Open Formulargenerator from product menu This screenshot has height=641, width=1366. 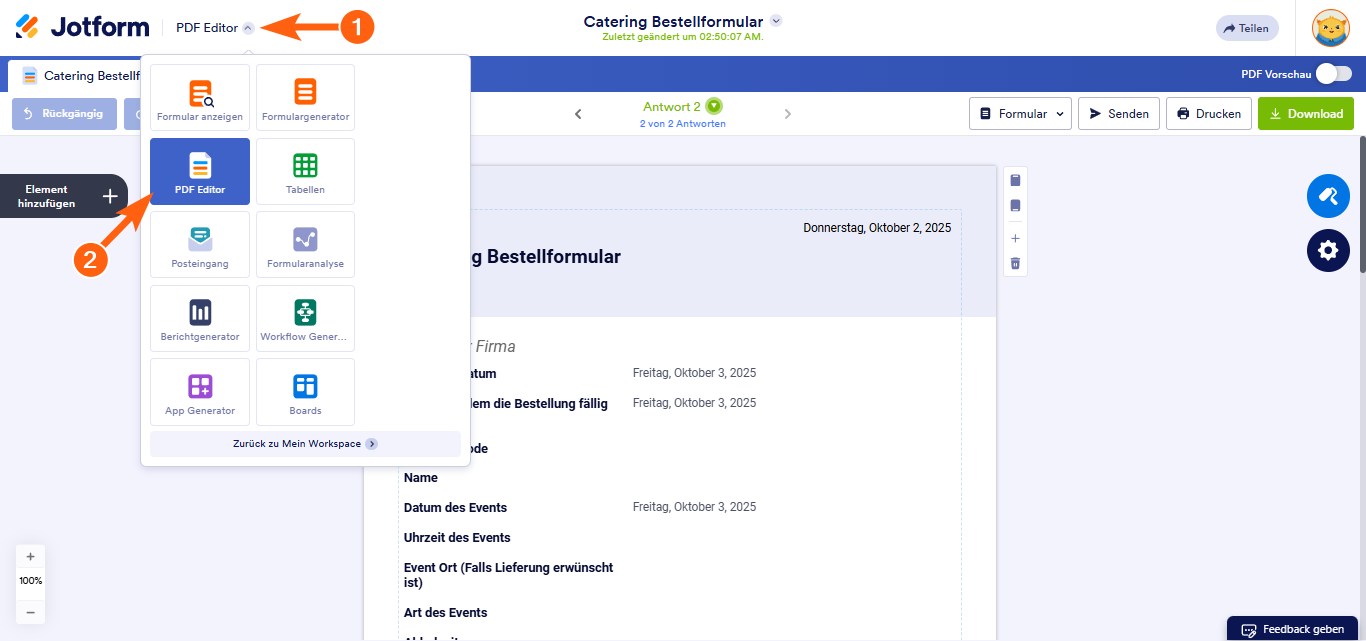306,98
